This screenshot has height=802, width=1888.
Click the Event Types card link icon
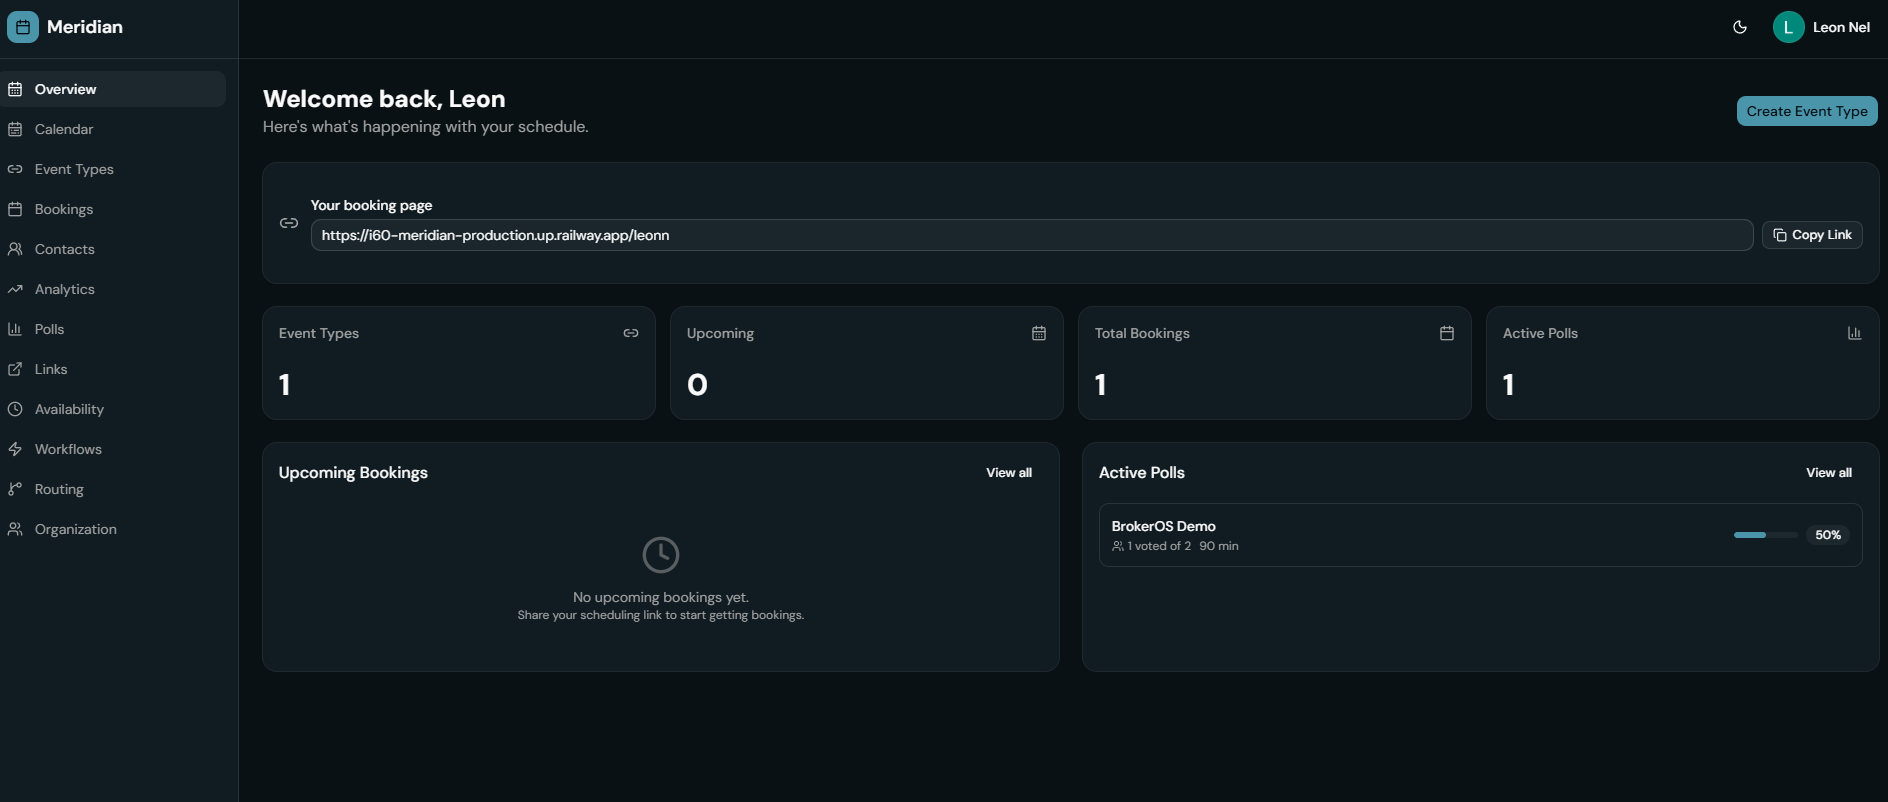tap(631, 333)
